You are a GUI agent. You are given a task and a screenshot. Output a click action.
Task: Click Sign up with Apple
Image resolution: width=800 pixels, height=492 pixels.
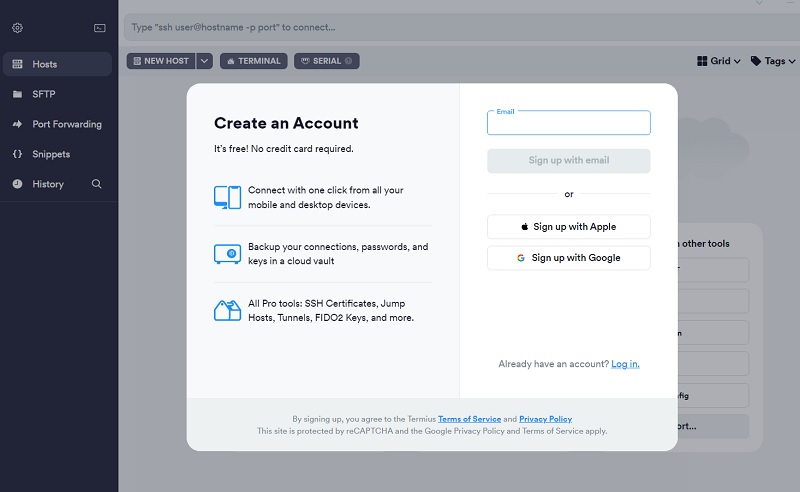click(x=568, y=227)
